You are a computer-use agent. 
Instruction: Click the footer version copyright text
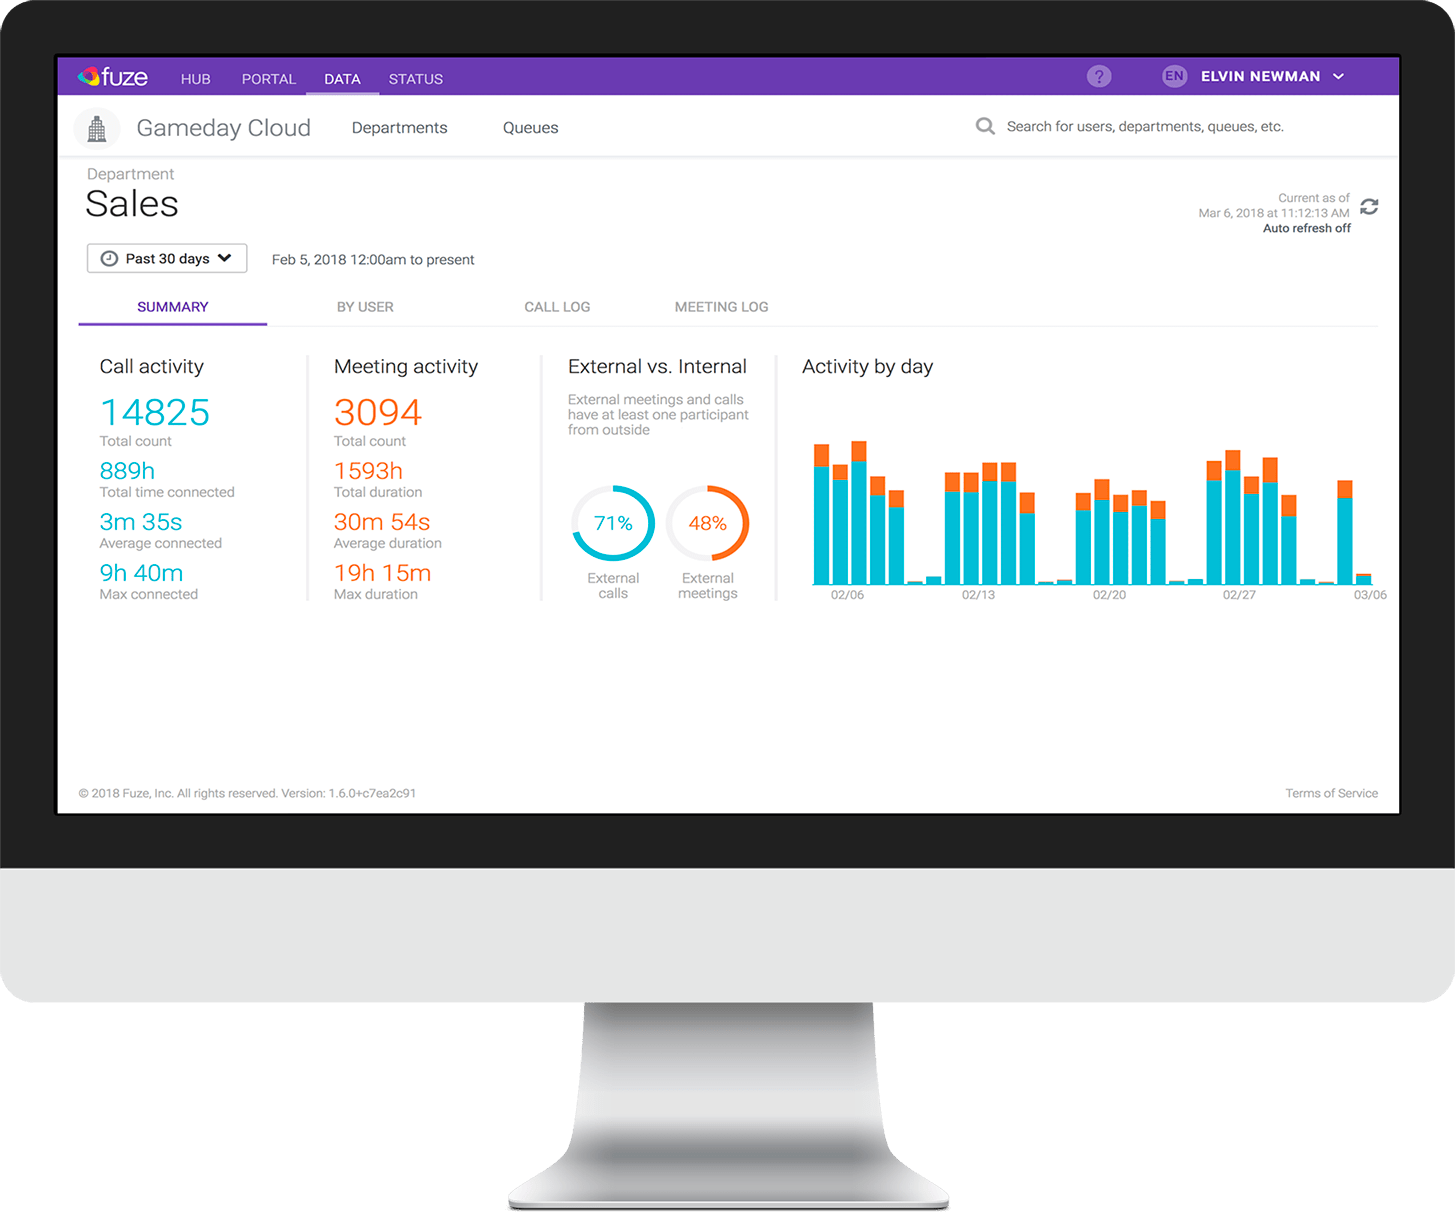pos(247,793)
